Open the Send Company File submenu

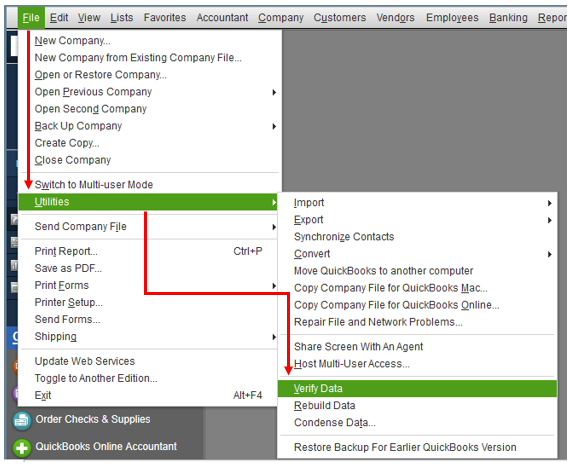tap(148, 227)
